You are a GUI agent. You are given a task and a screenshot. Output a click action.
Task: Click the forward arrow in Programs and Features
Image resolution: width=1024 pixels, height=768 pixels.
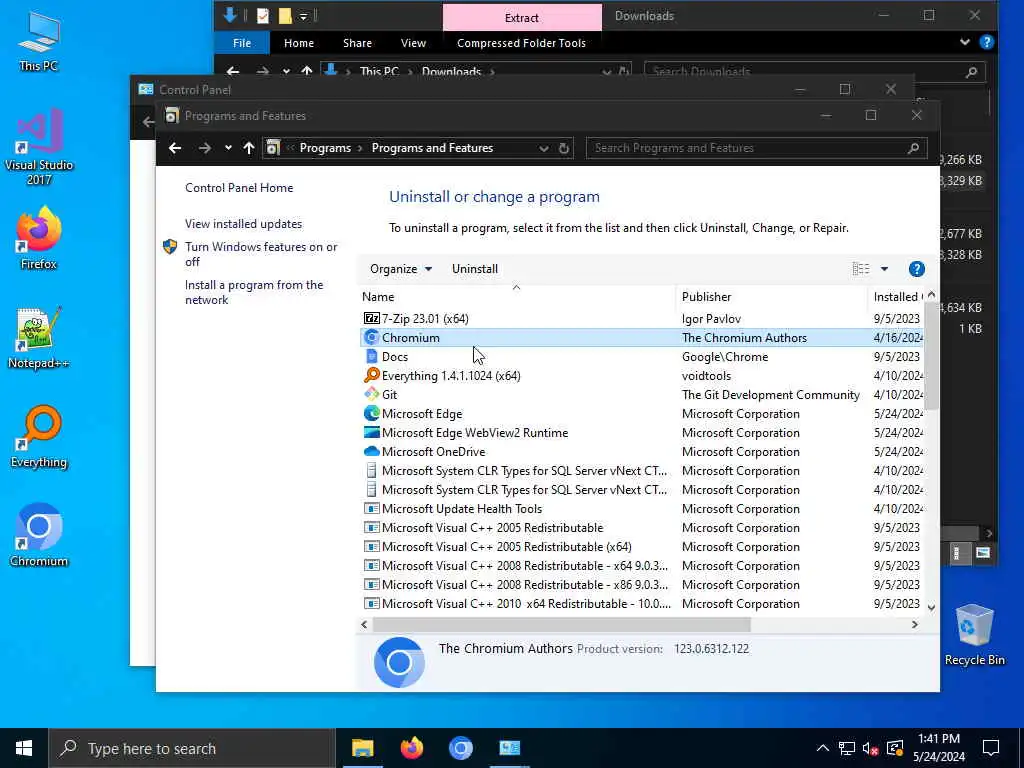click(x=204, y=148)
